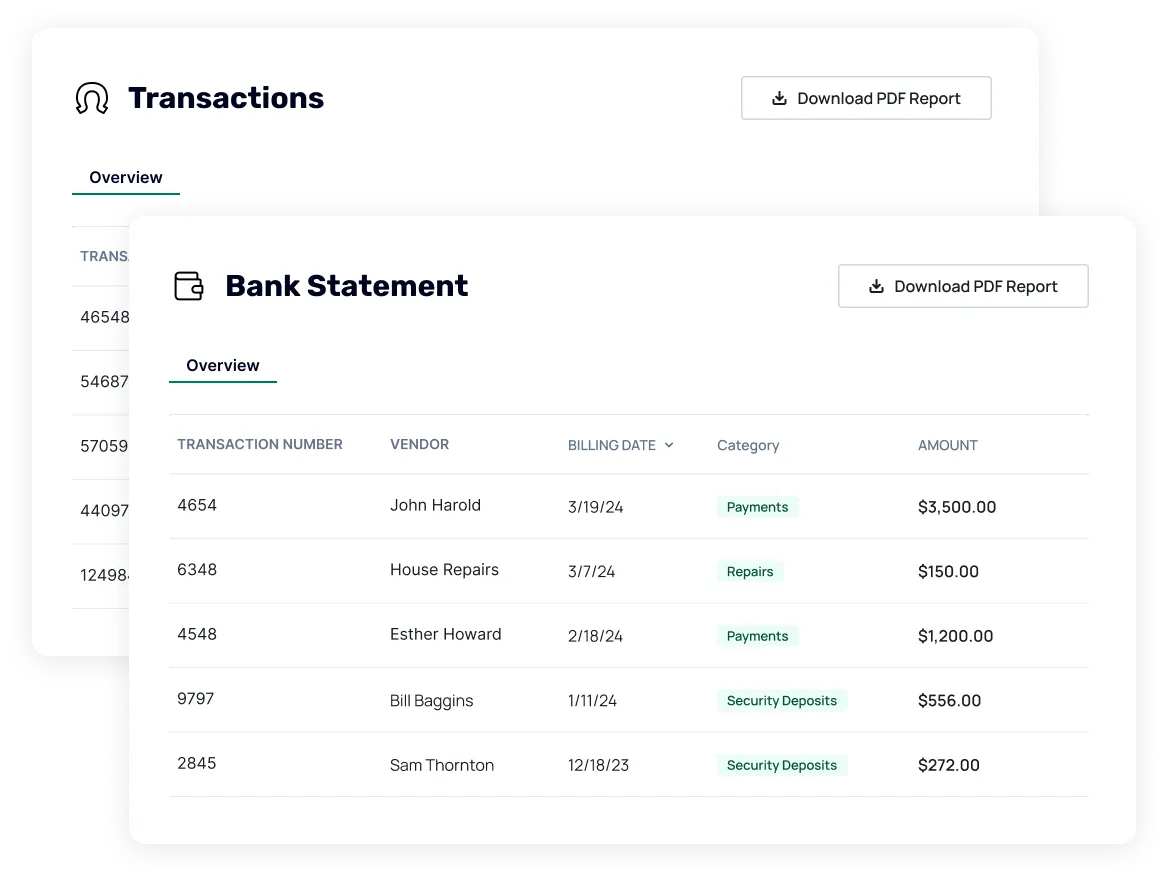
Task: Click the download icon on Transactions report button
Action: (x=777, y=98)
